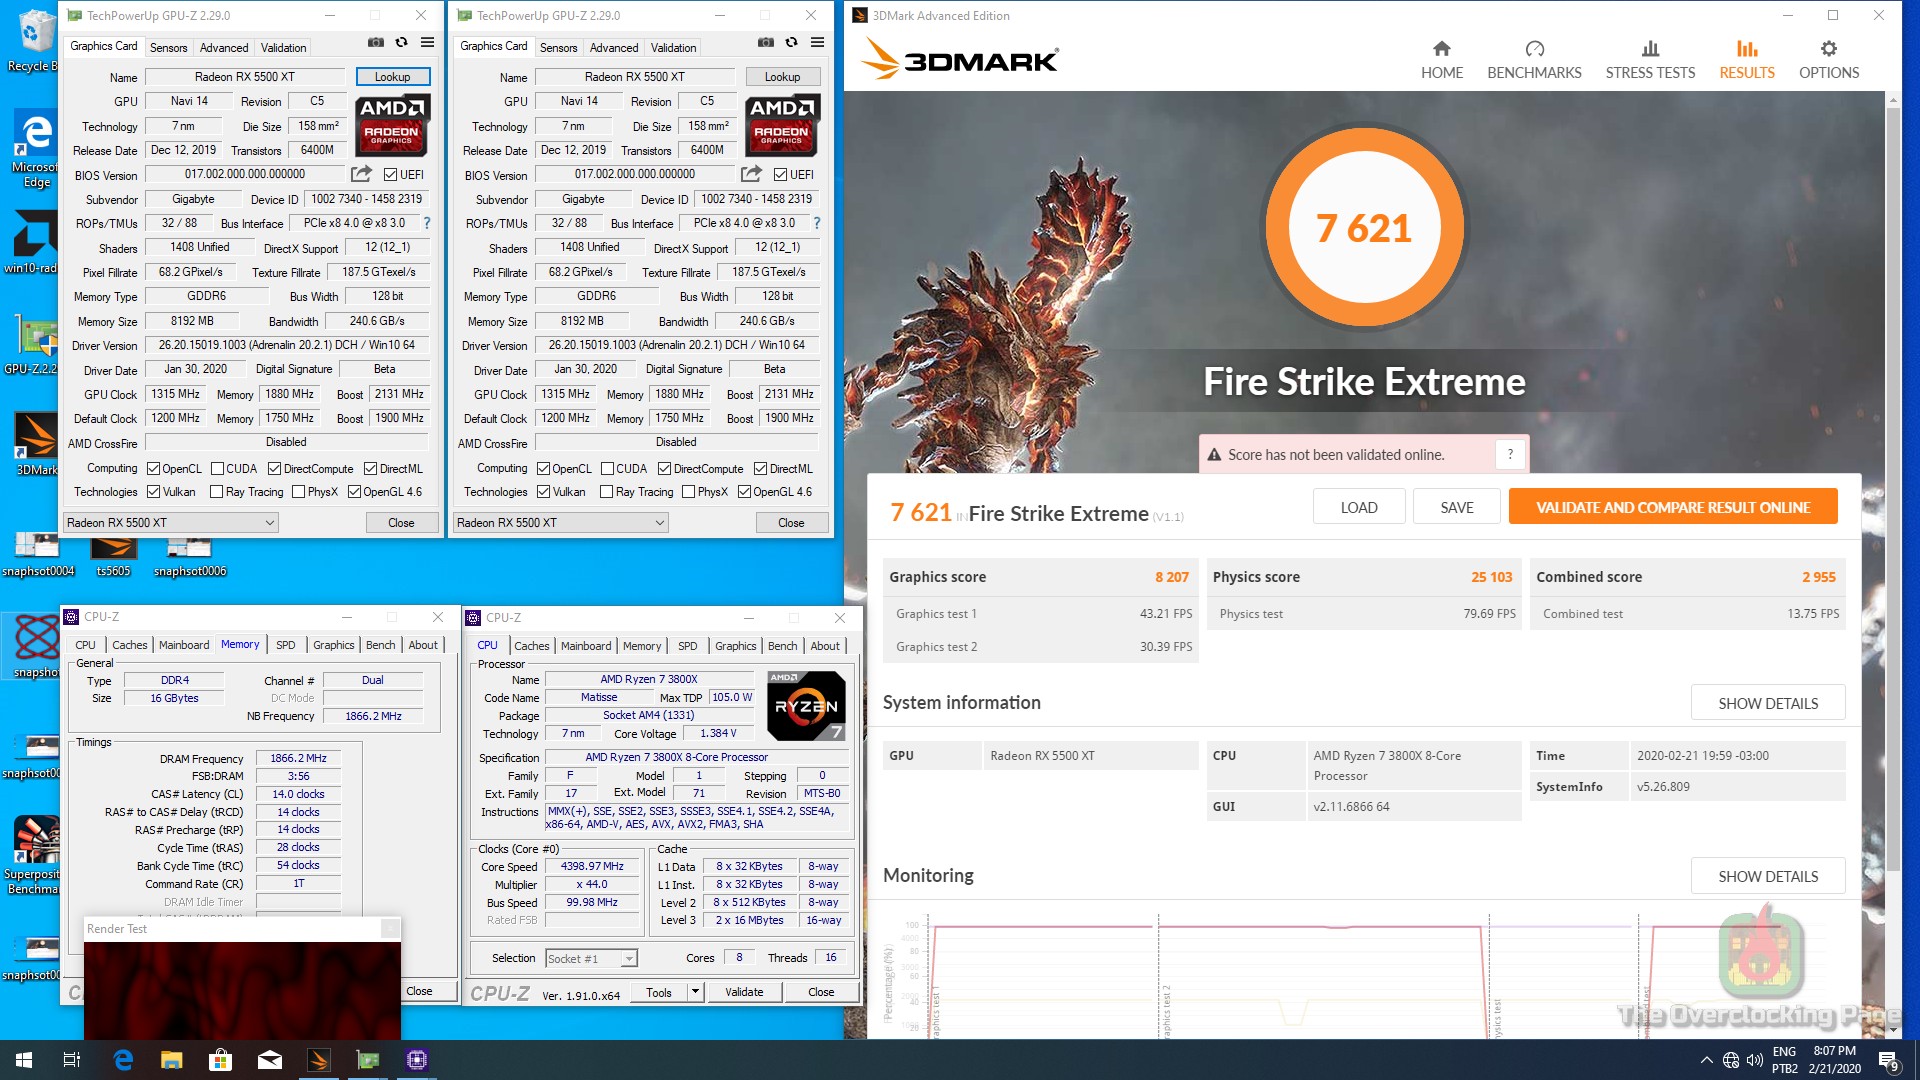The width and height of the screenshot is (1920, 1080).
Task: Toggle the CUDA checkbox
Action: [217, 469]
